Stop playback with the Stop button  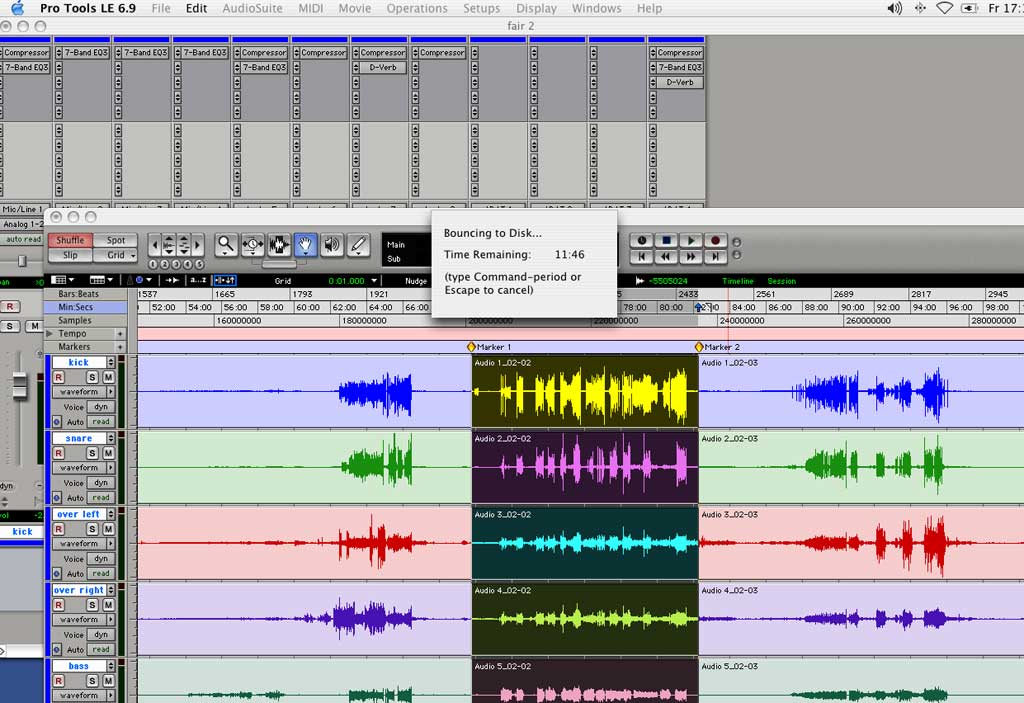666,240
